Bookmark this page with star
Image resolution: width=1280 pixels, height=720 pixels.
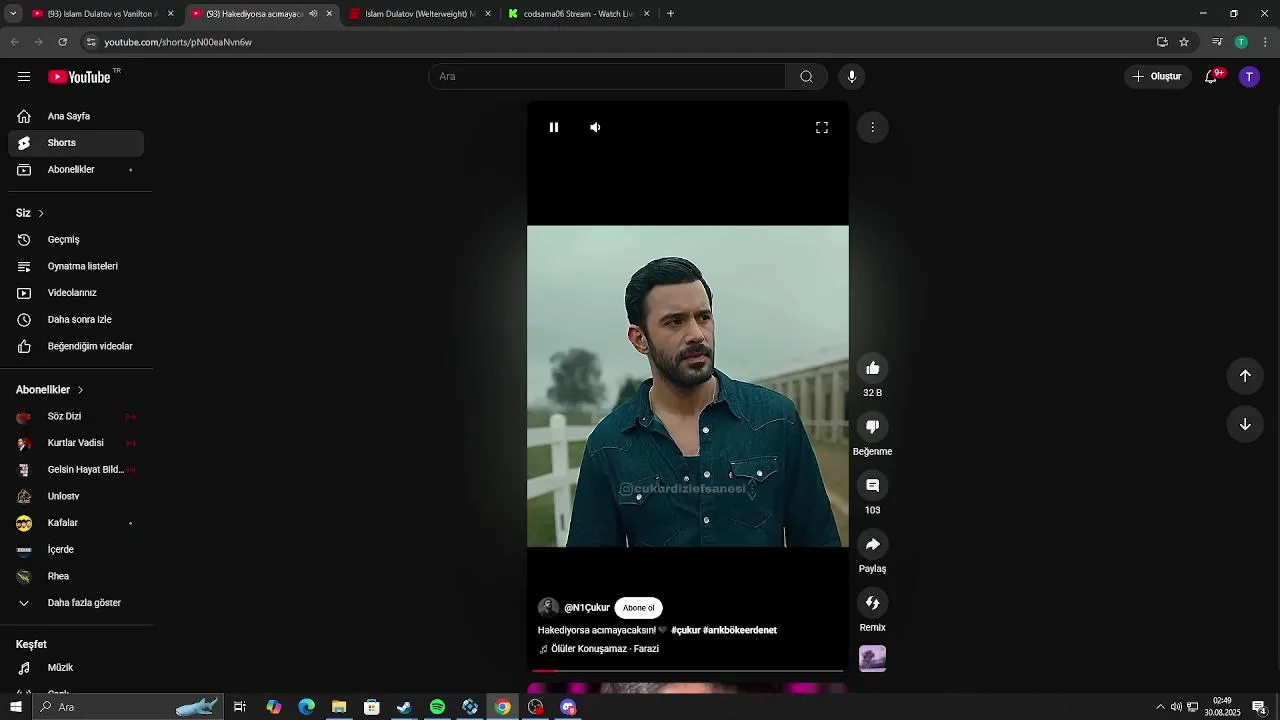[x=1184, y=42]
